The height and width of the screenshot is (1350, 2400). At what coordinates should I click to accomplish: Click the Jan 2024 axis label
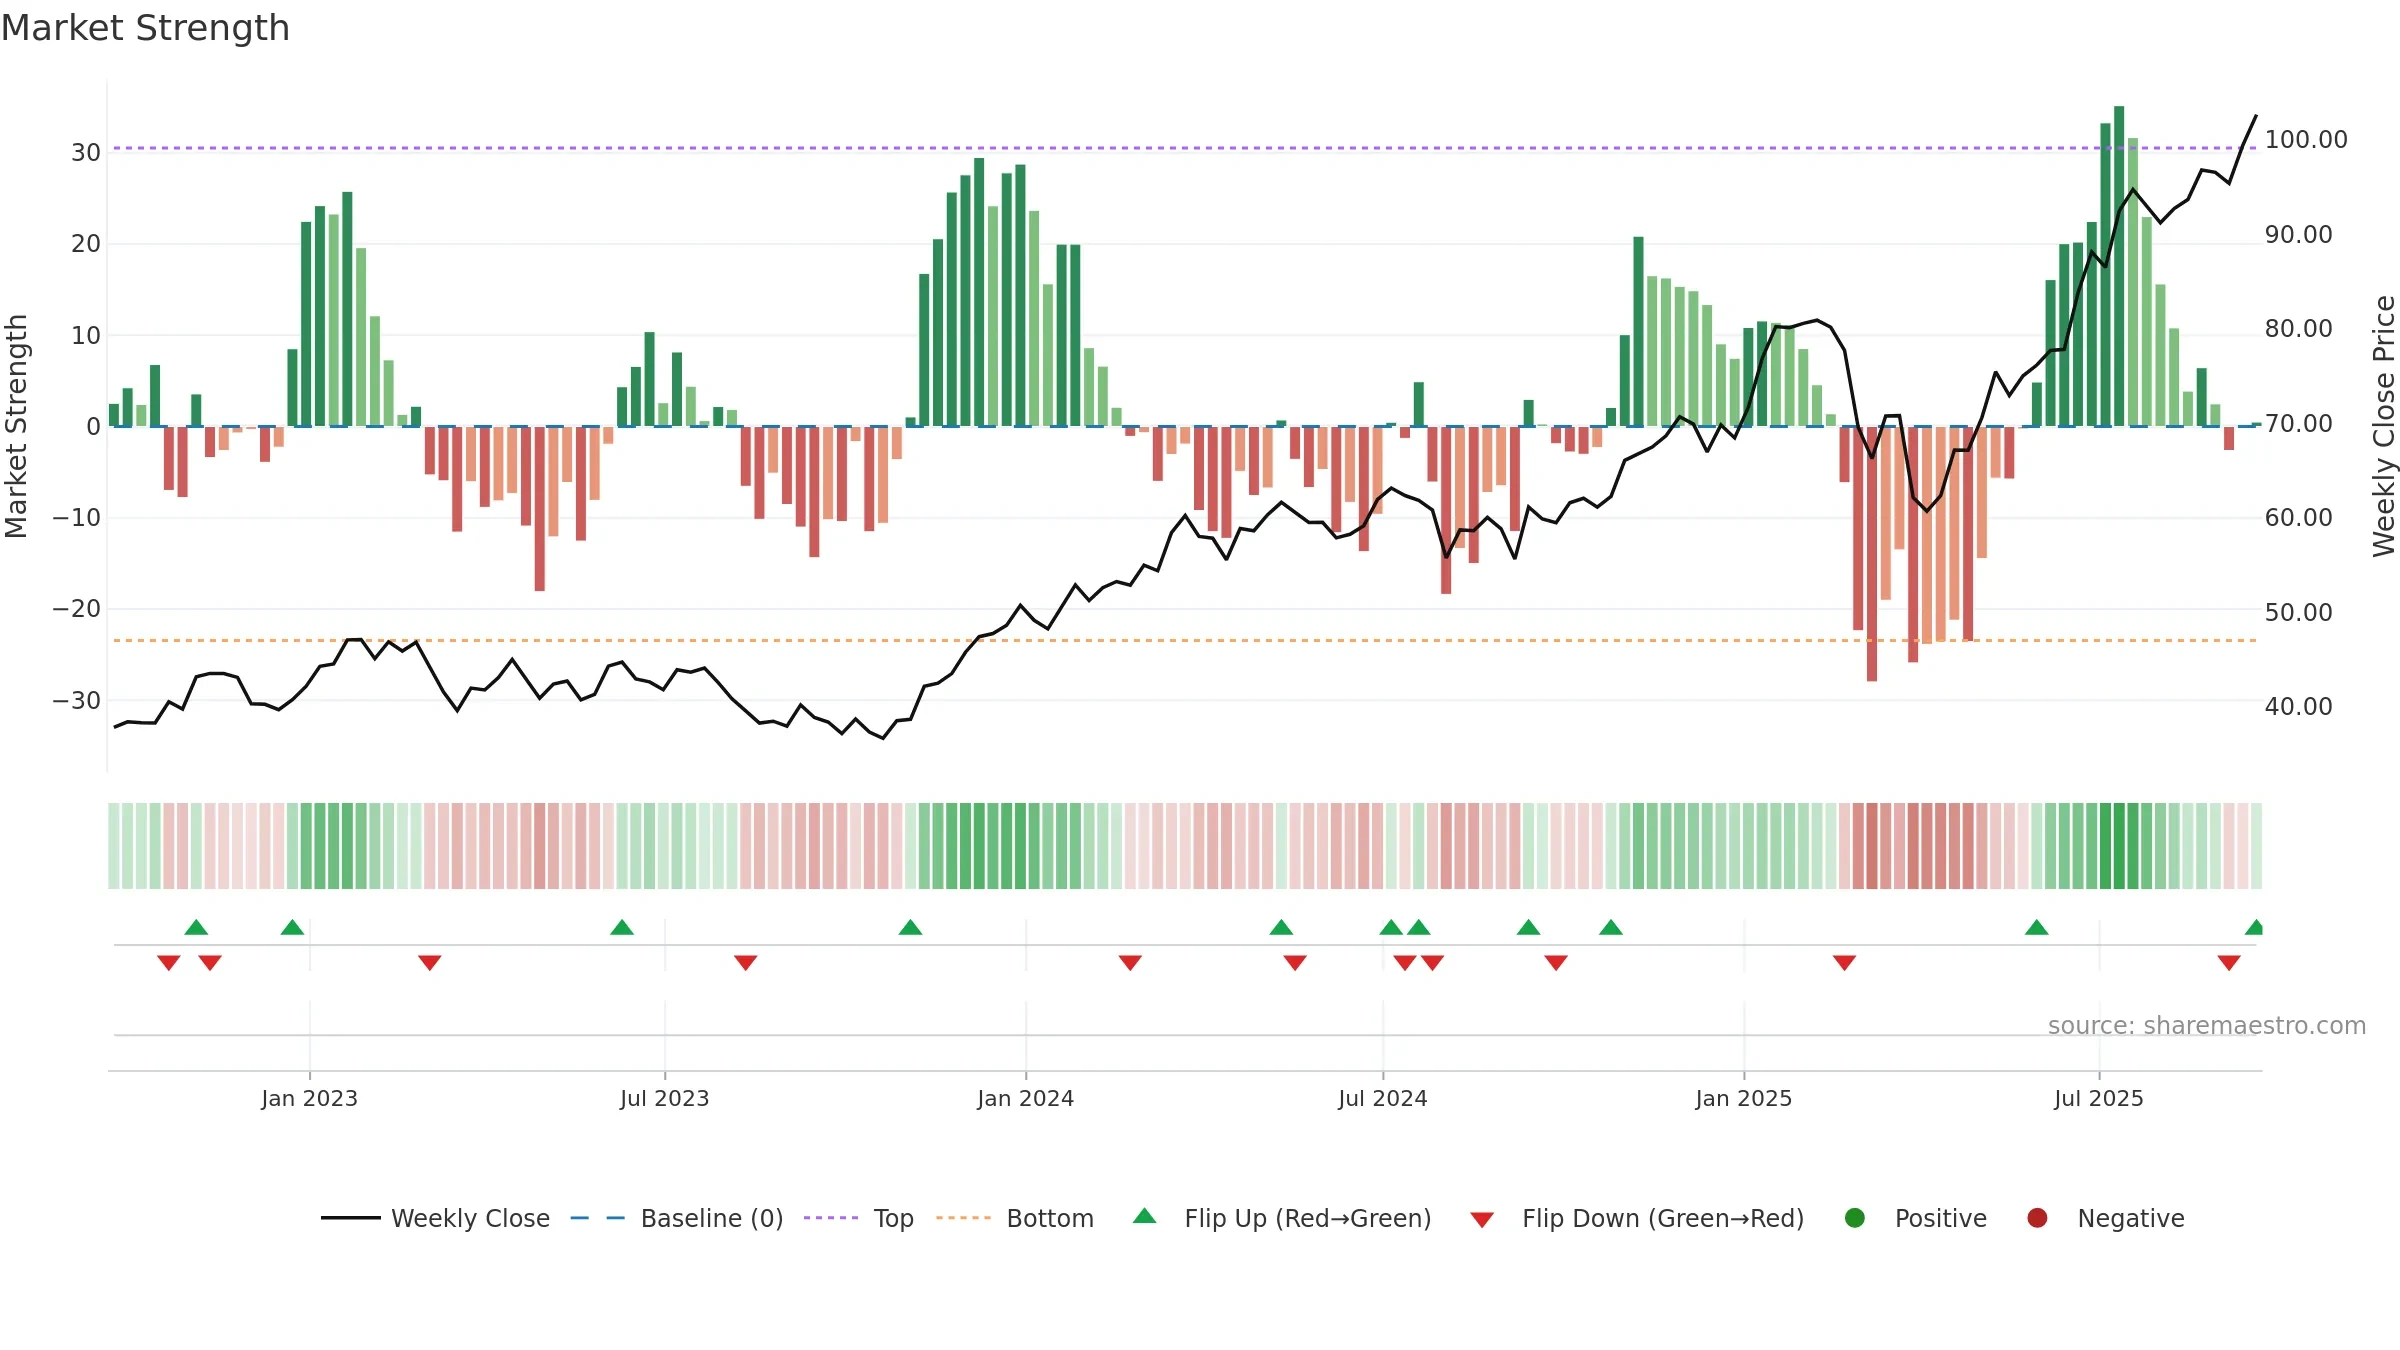pyautogui.click(x=1026, y=1098)
